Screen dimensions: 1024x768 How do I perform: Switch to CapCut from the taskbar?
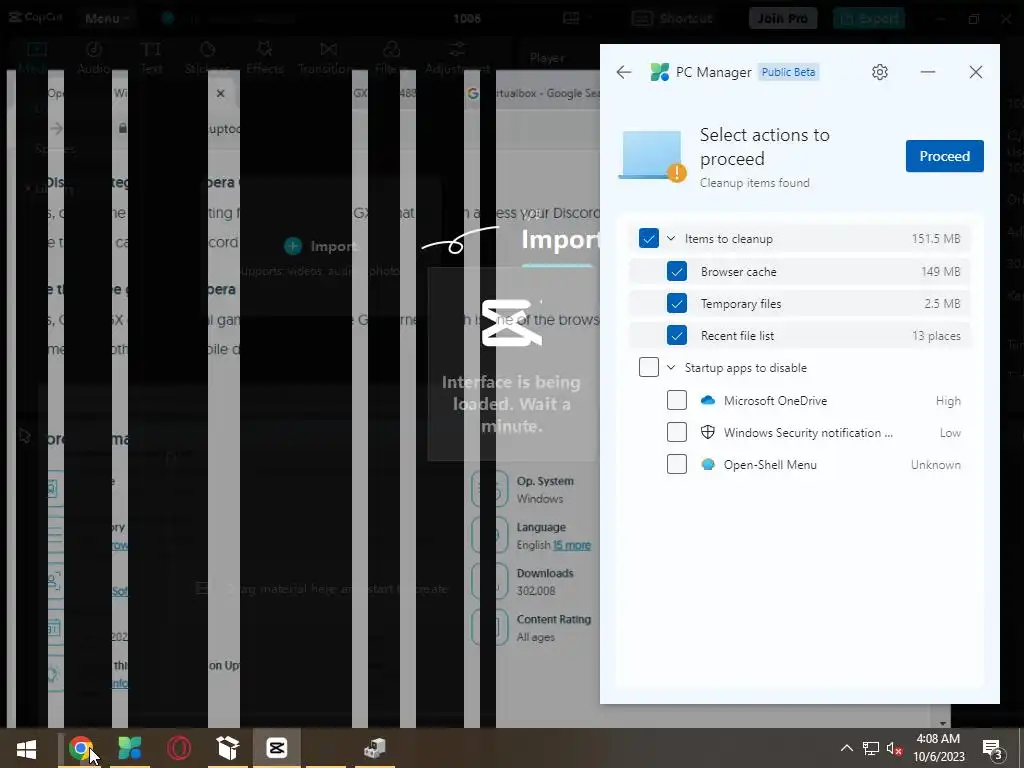pyautogui.click(x=277, y=748)
